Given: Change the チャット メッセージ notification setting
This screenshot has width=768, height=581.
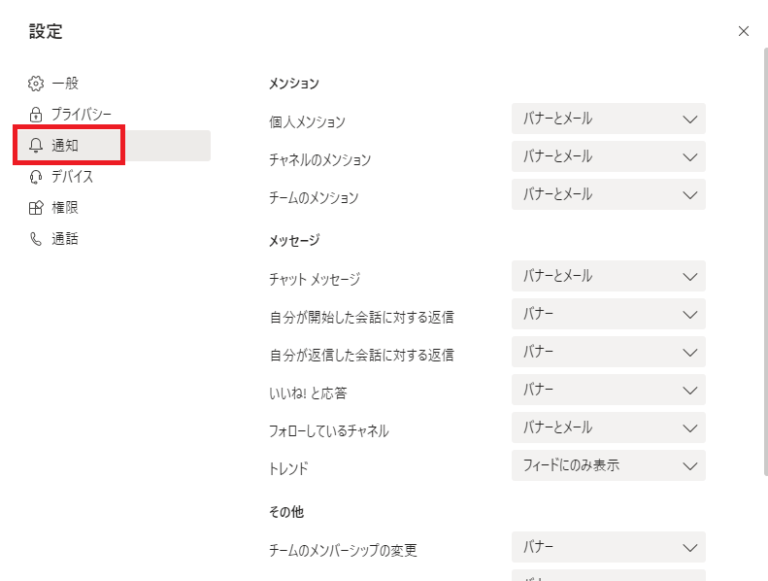Looking at the screenshot, I should pos(608,276).
